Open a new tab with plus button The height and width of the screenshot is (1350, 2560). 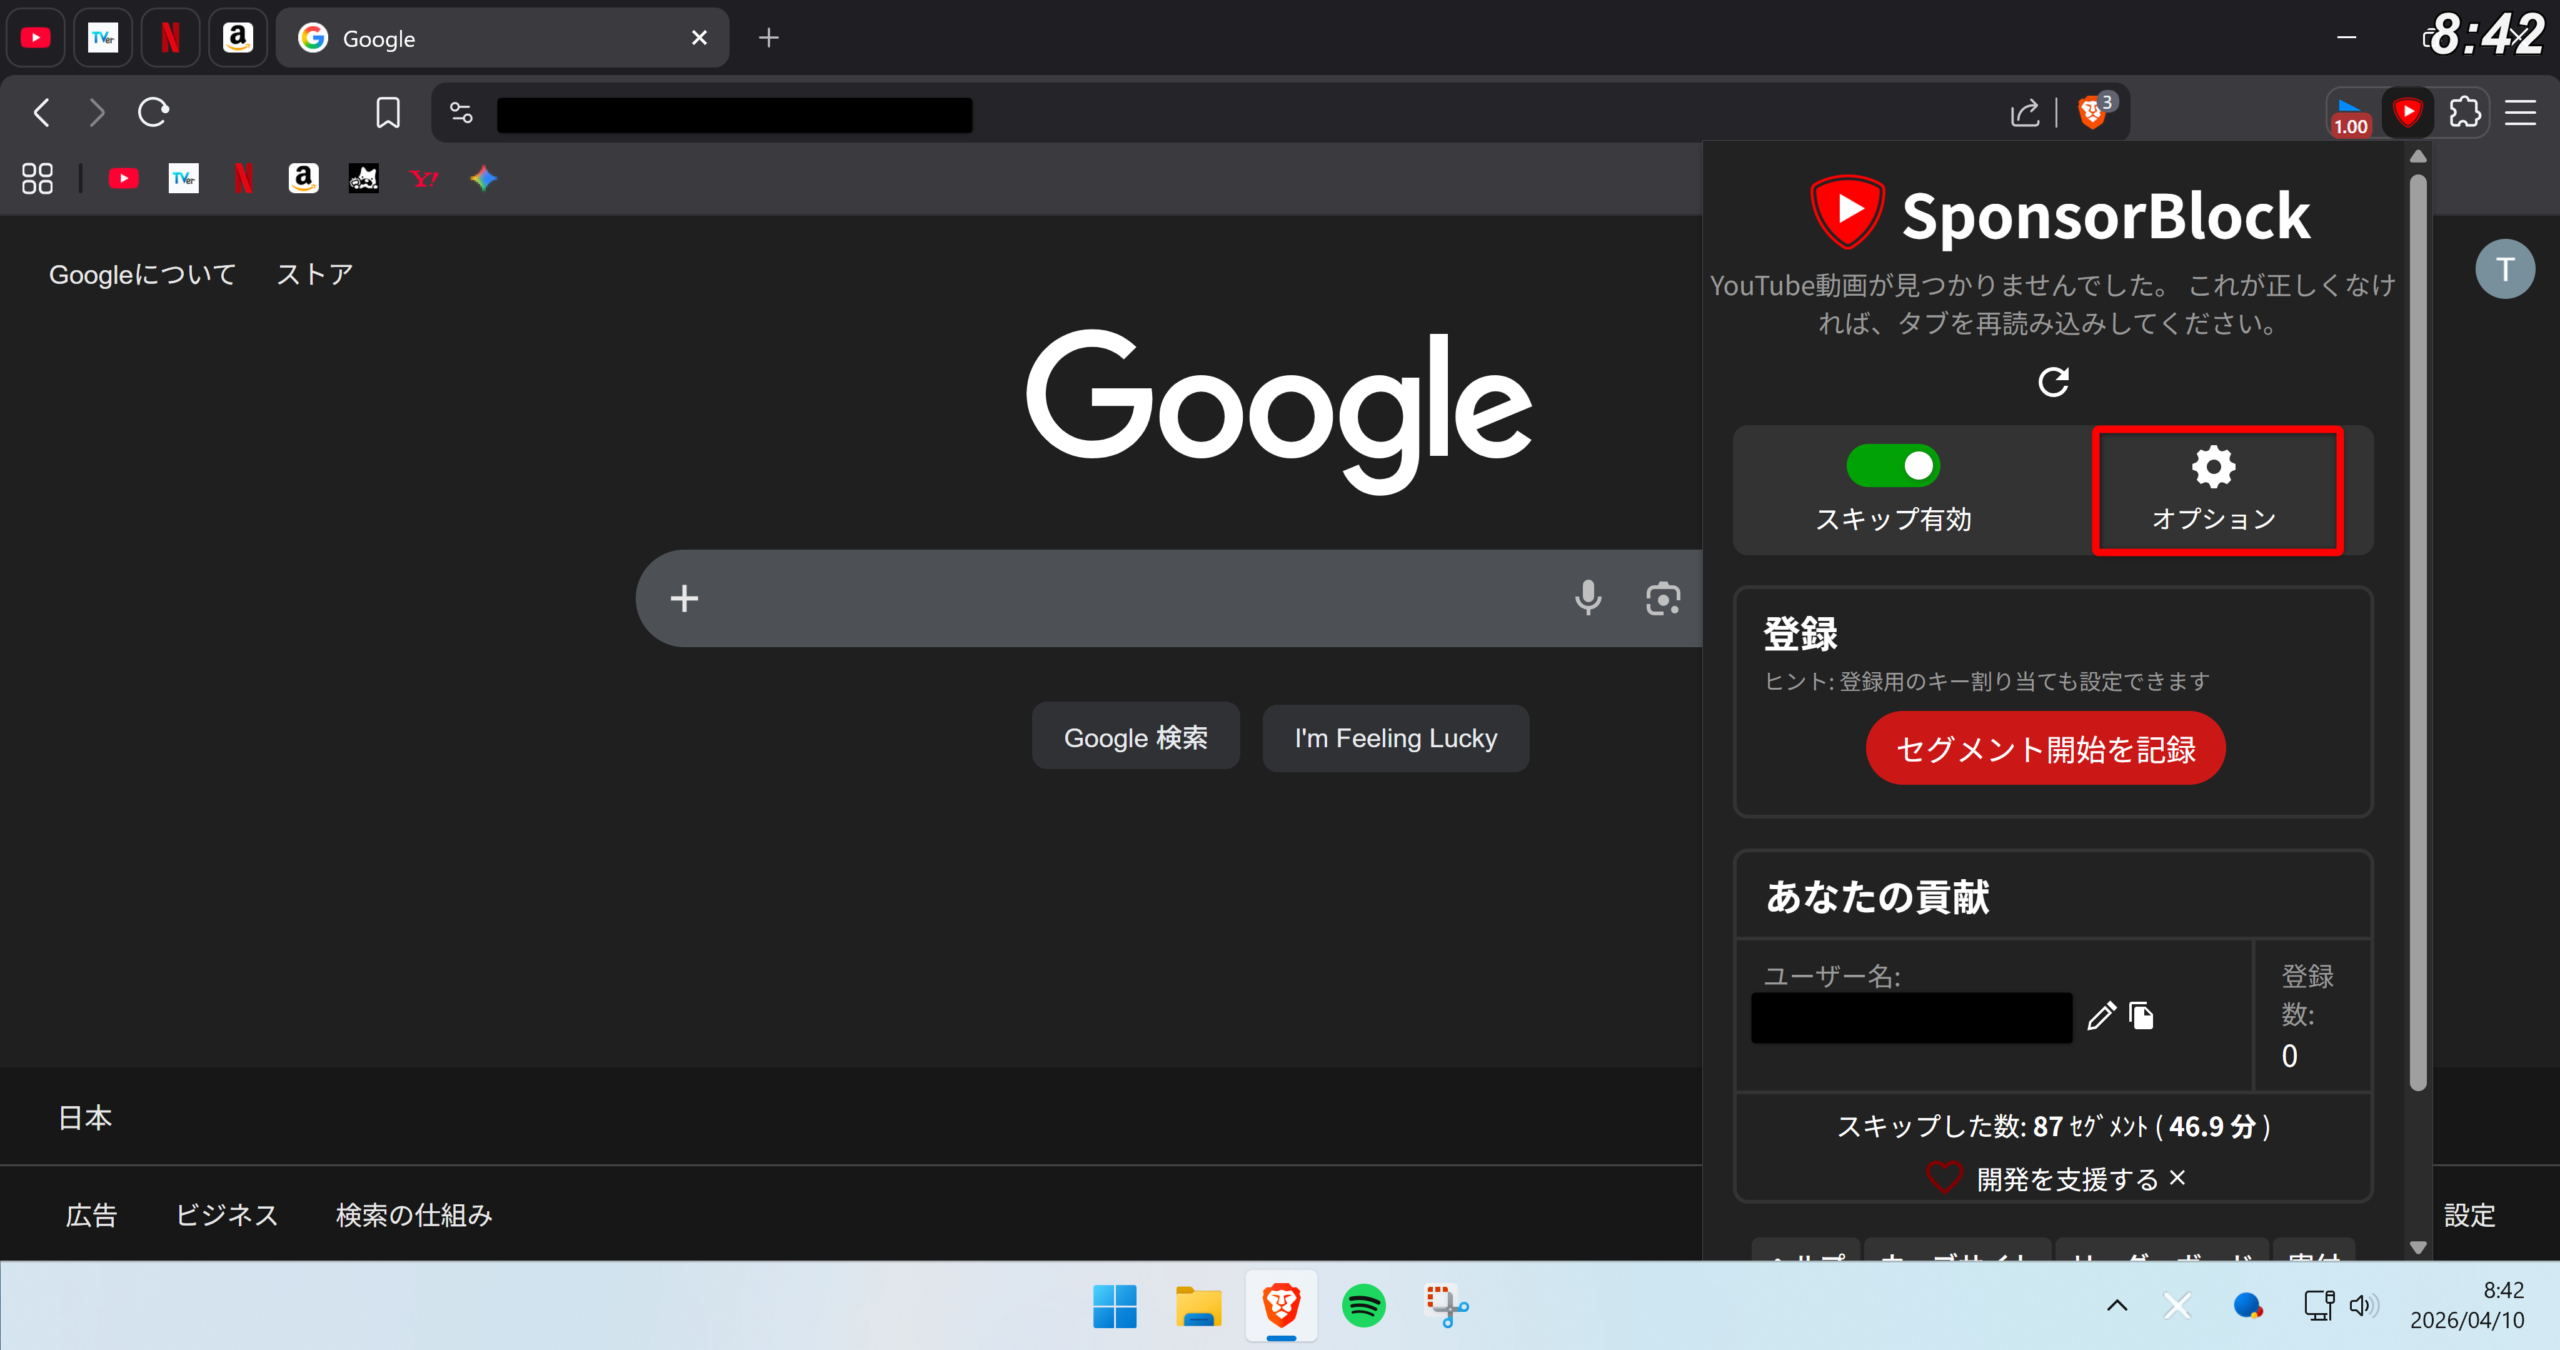pyautogui.click(x=768, y=38)
